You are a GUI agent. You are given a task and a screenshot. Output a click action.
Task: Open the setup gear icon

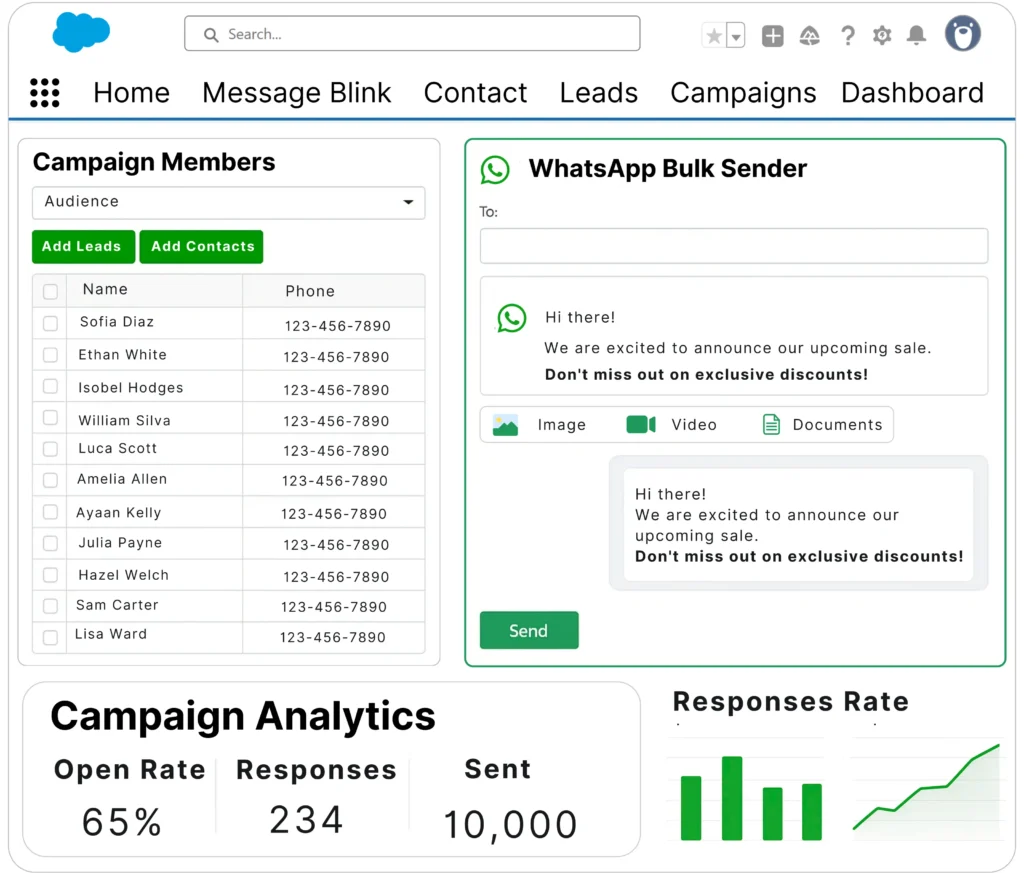(881, 36)
